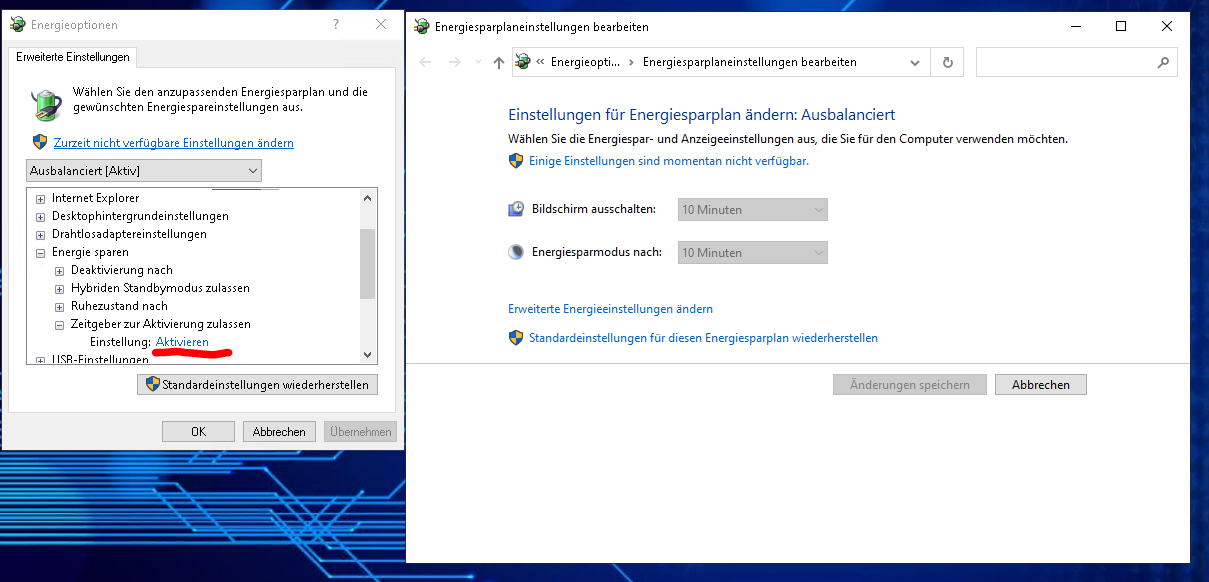Click the Energieopti... breadcrumb item
This screenshot has height=582, width=1209.
pos(585,62)
